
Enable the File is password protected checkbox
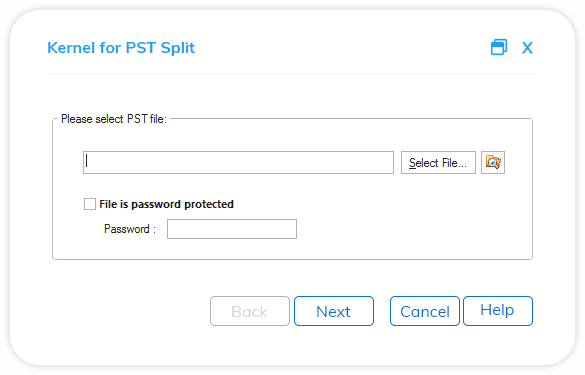tap(90, 204)
